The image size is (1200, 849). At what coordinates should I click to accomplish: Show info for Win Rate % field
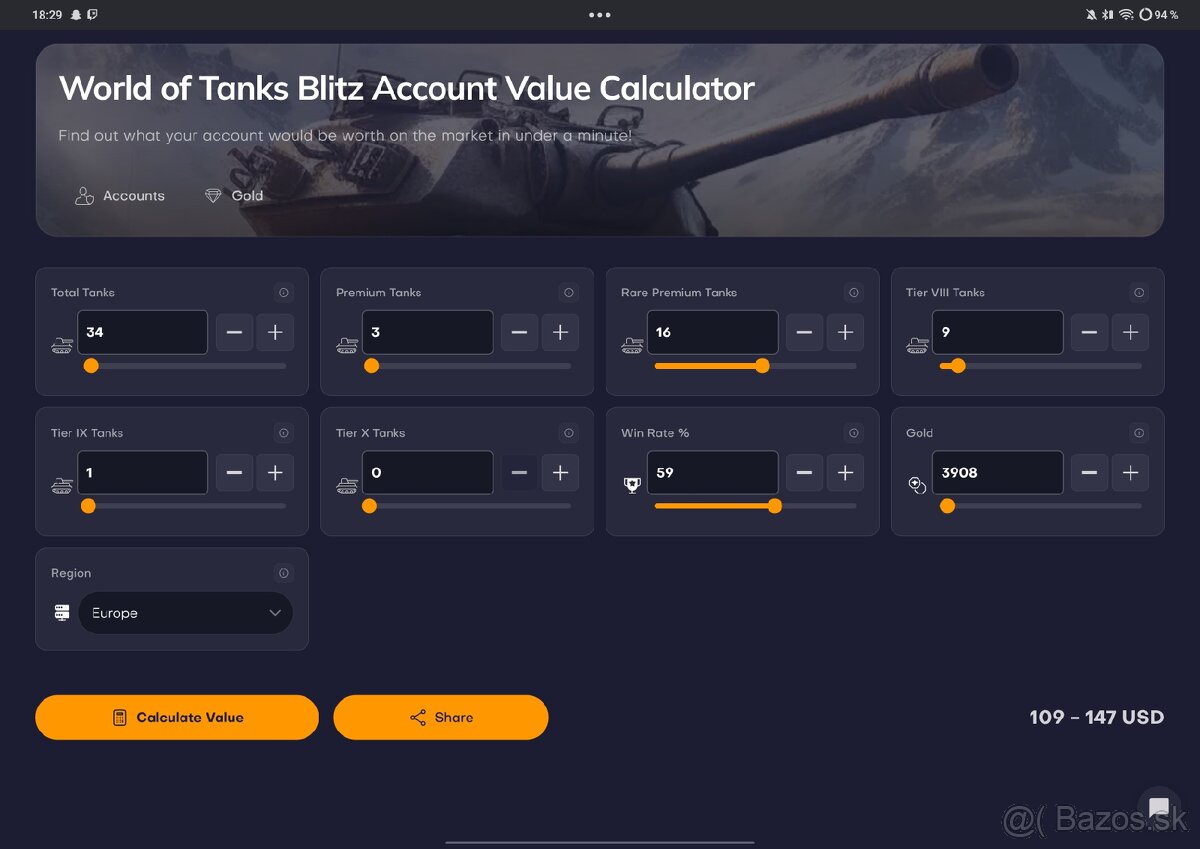click(854, 433)
